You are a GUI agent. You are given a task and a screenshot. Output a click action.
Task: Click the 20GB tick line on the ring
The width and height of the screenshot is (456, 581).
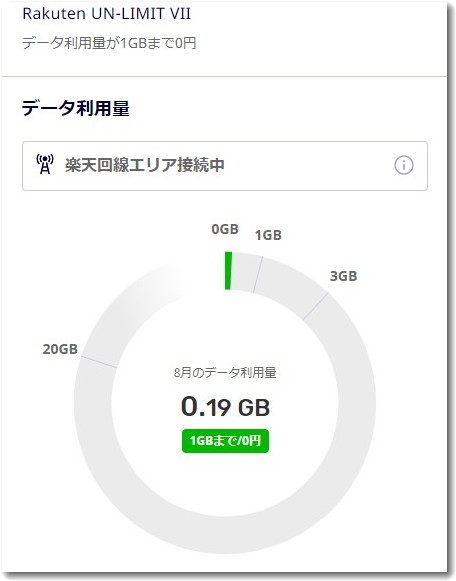(99, 362)
